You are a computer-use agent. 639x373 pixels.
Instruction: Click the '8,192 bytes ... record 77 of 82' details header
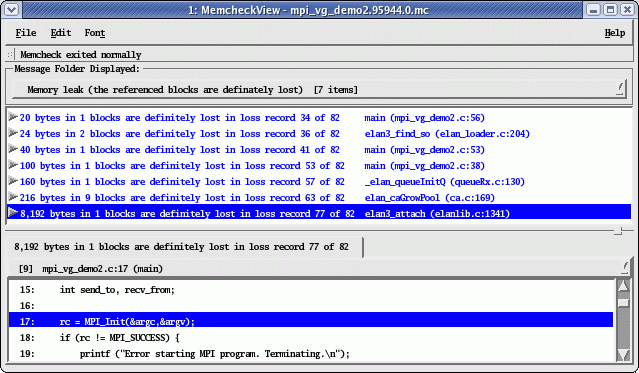[181, 247]
